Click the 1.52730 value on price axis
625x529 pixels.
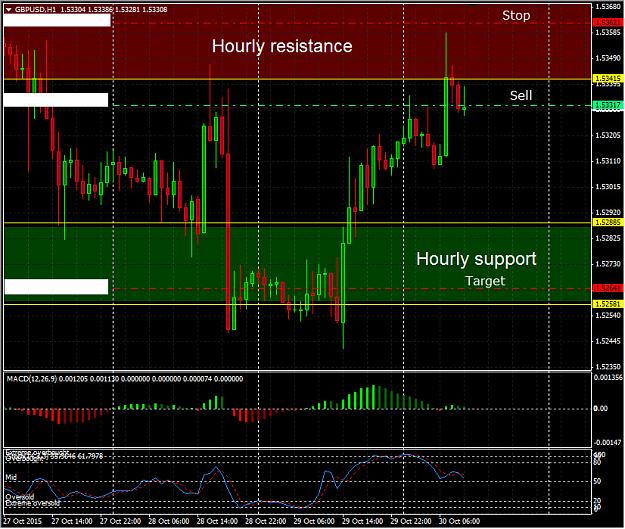(x=608, y=264)
